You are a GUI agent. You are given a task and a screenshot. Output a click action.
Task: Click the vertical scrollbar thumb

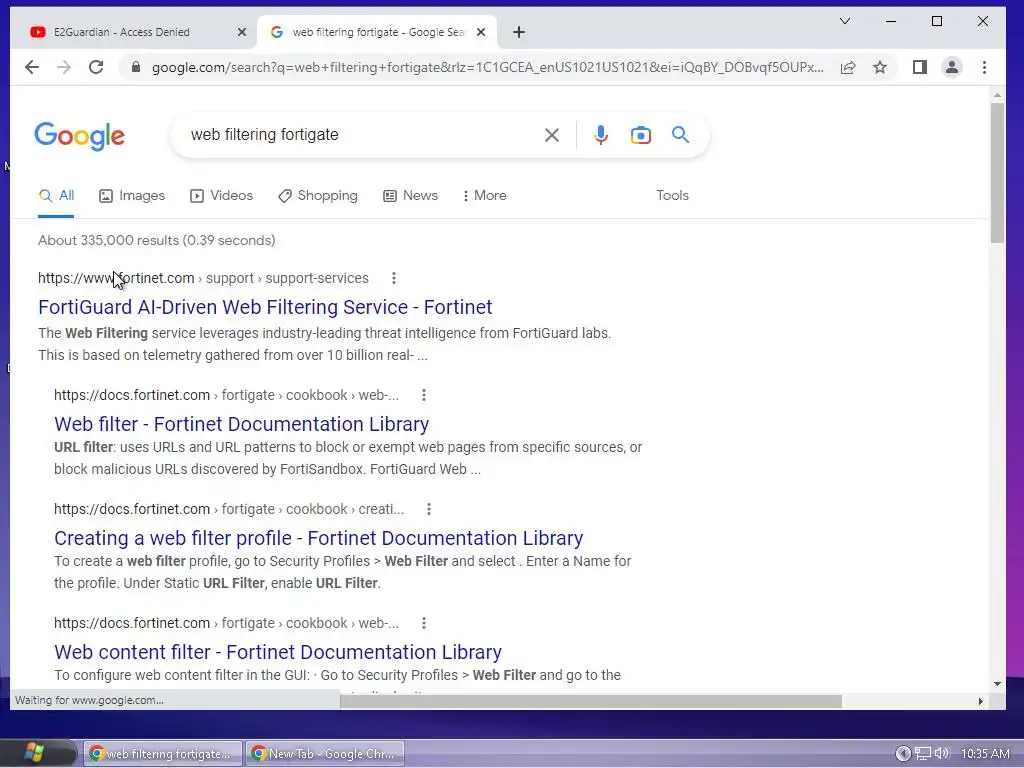997,172
